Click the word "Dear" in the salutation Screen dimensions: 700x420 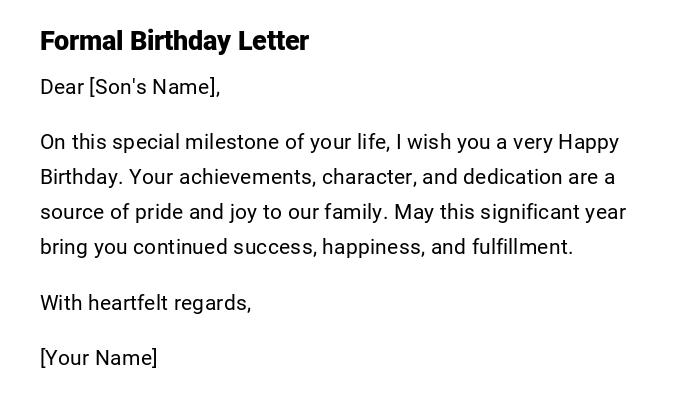(x=62, y=87)
